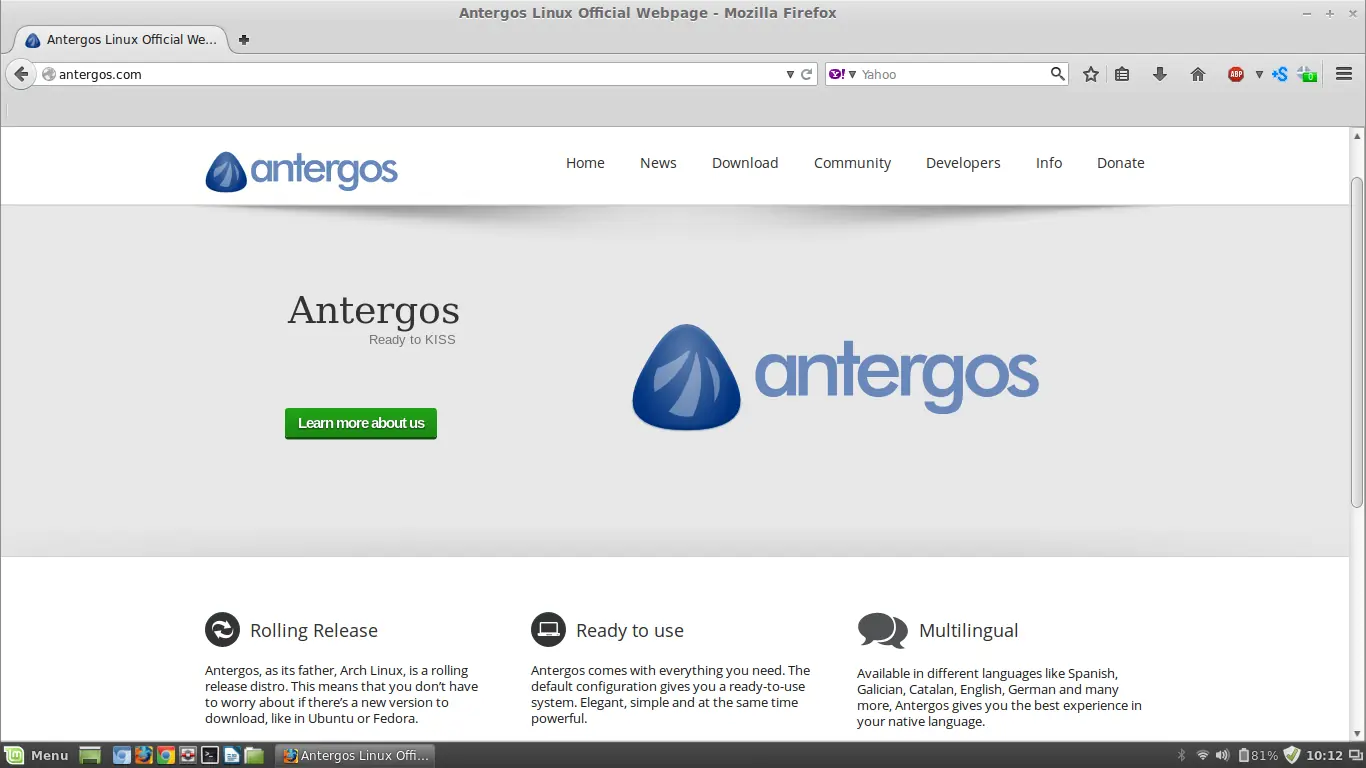
Task: Select the Antergos Linux Offi... taskbar window
Action: click(x=355, y=755)
